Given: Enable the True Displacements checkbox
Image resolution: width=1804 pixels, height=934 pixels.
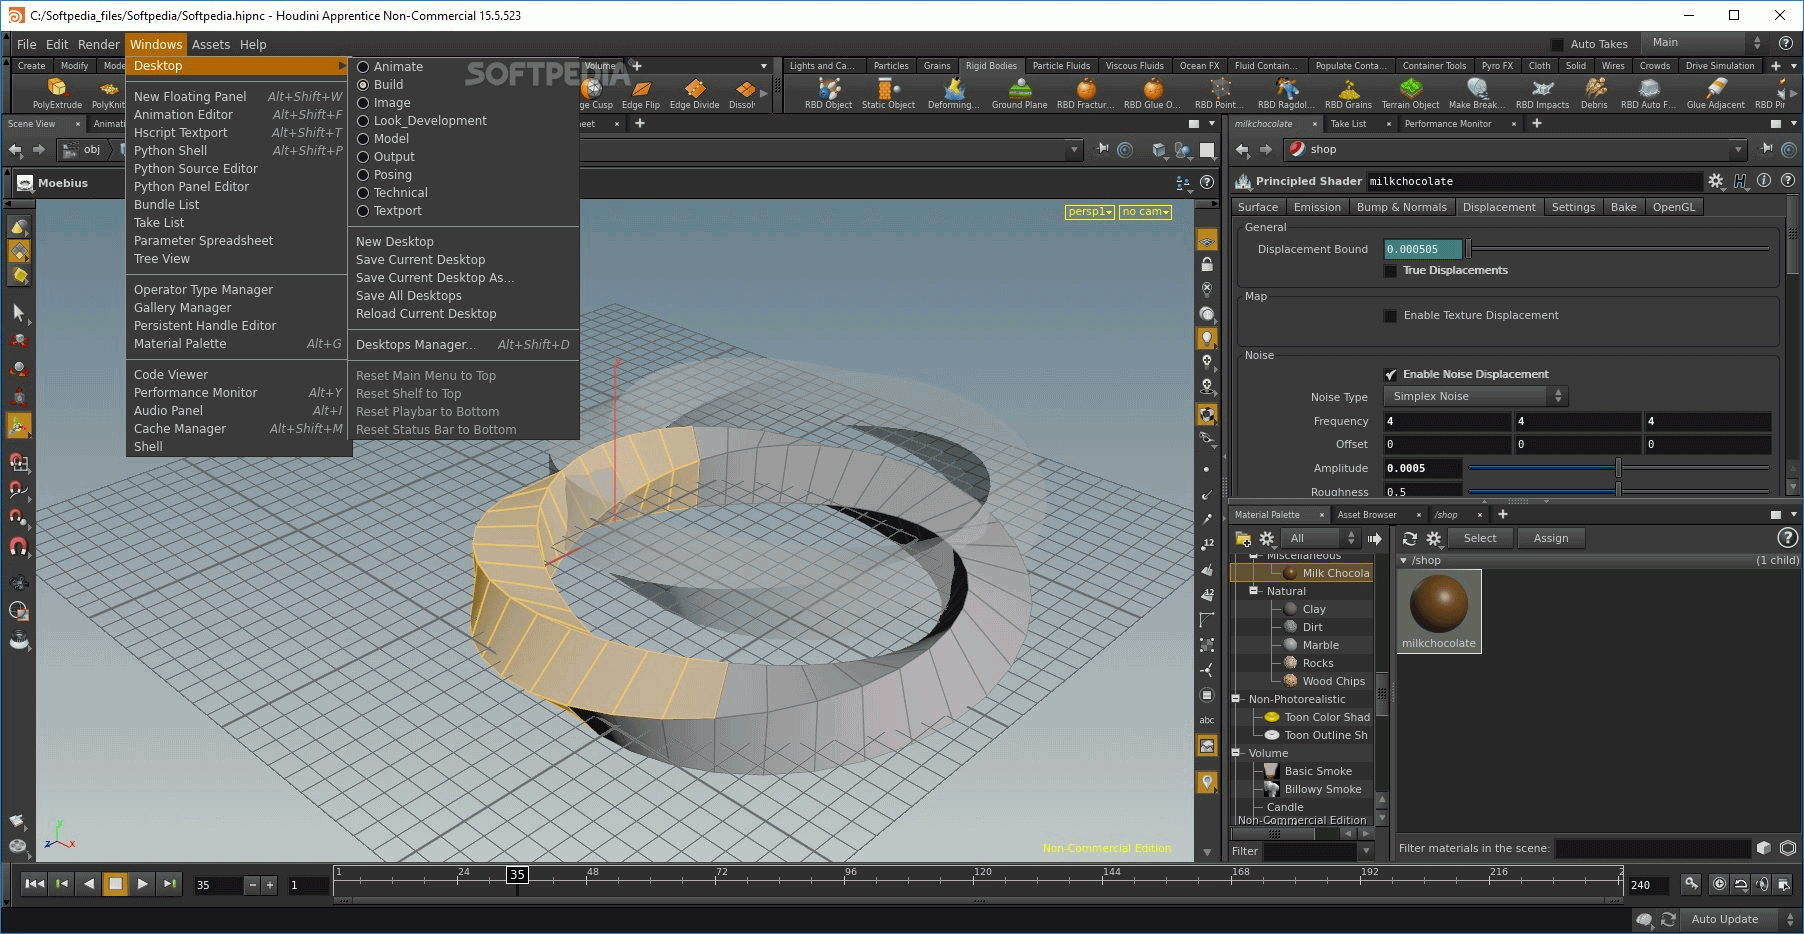Looking at the screenshot, I should coord(1390,271).
